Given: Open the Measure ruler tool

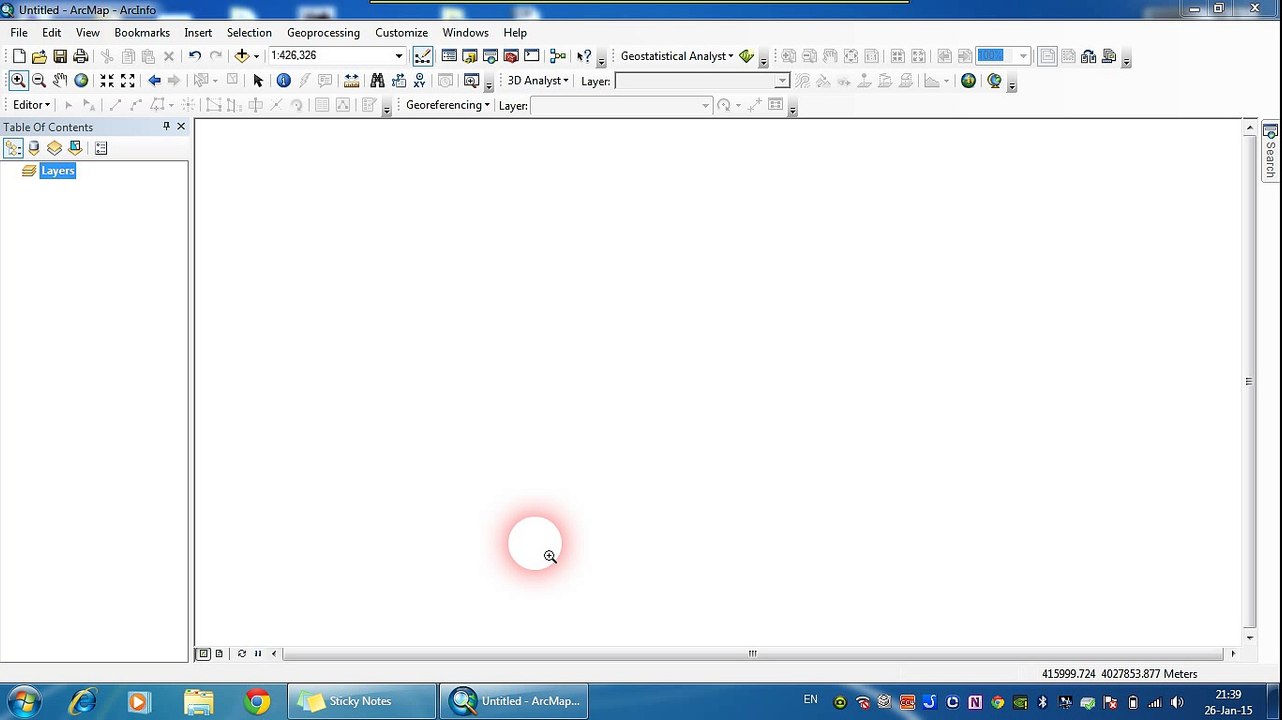Looking at the screenshot, I should click(x=351, y=80).
